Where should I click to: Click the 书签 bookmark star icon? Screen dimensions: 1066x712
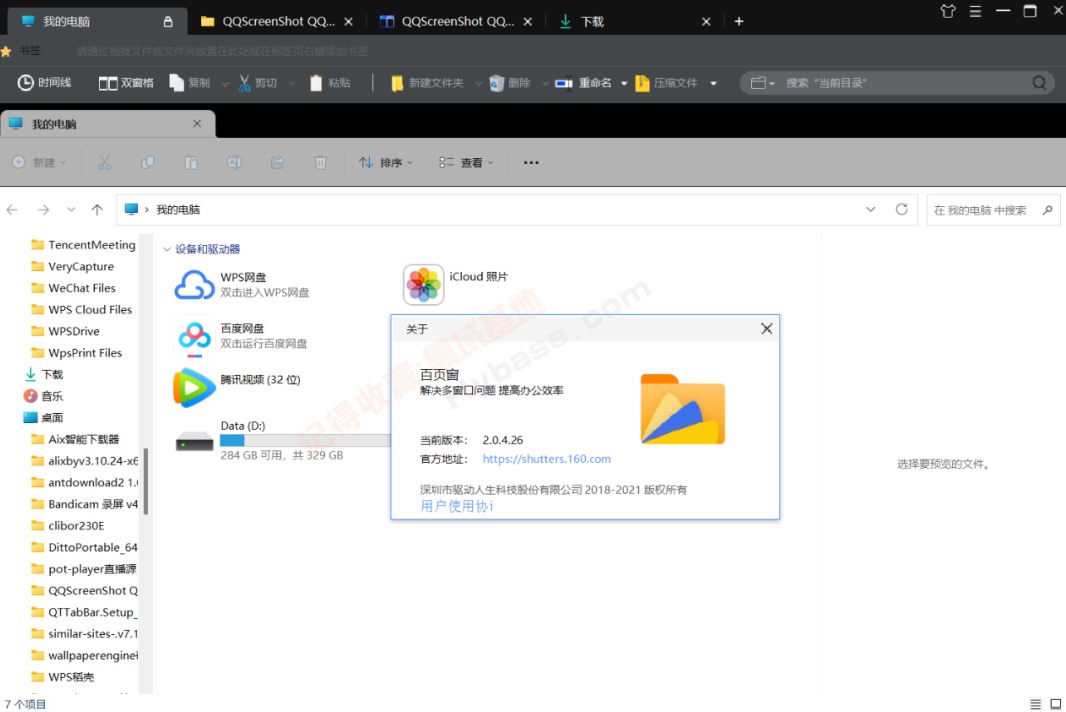click(x=6, y=51)
